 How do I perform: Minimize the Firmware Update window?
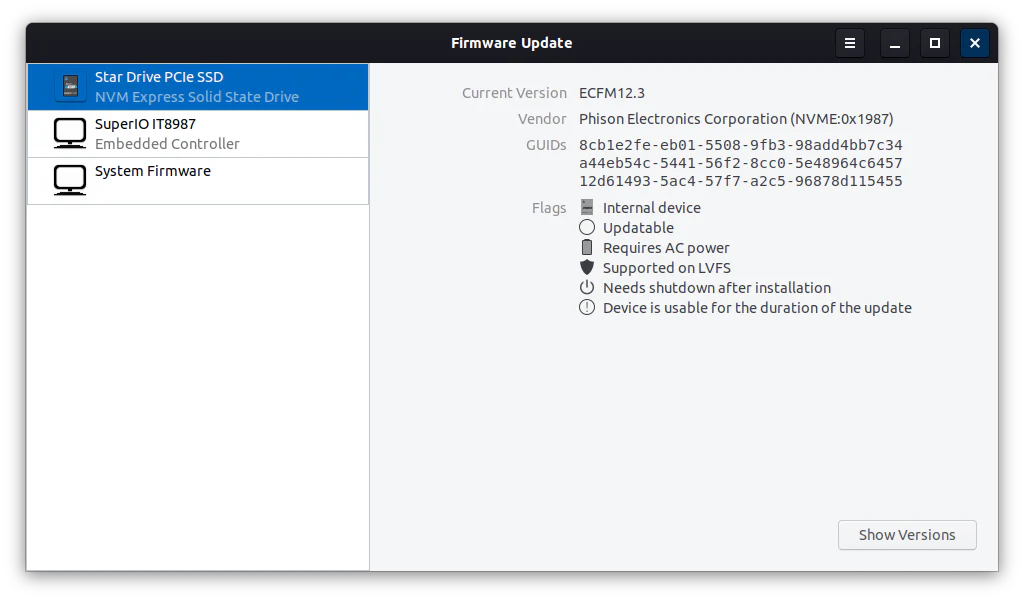coord(895,43)
